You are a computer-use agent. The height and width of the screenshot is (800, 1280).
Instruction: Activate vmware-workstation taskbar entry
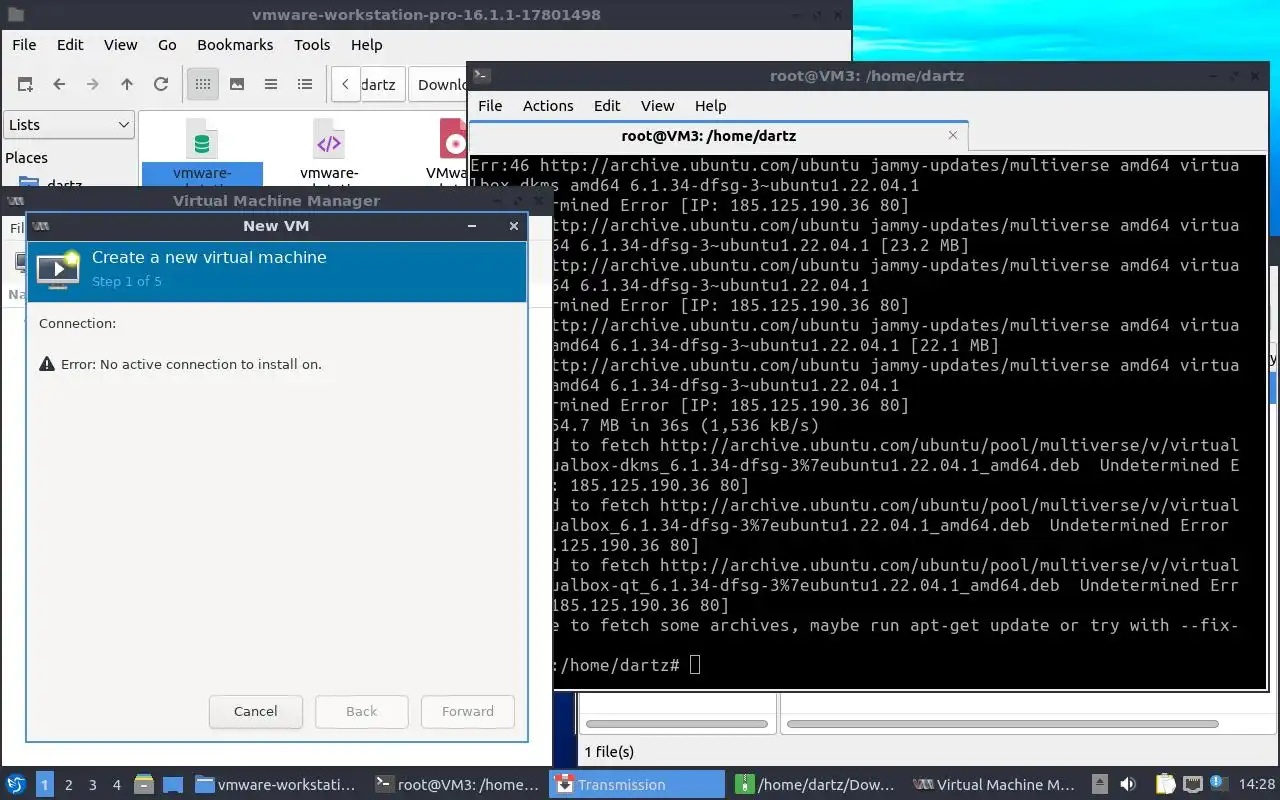click(278, 784)
